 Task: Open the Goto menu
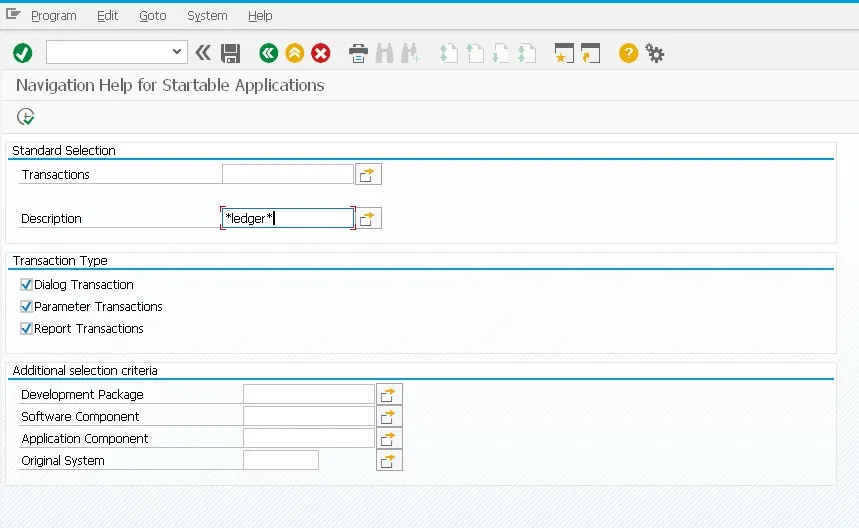point(153,16)
